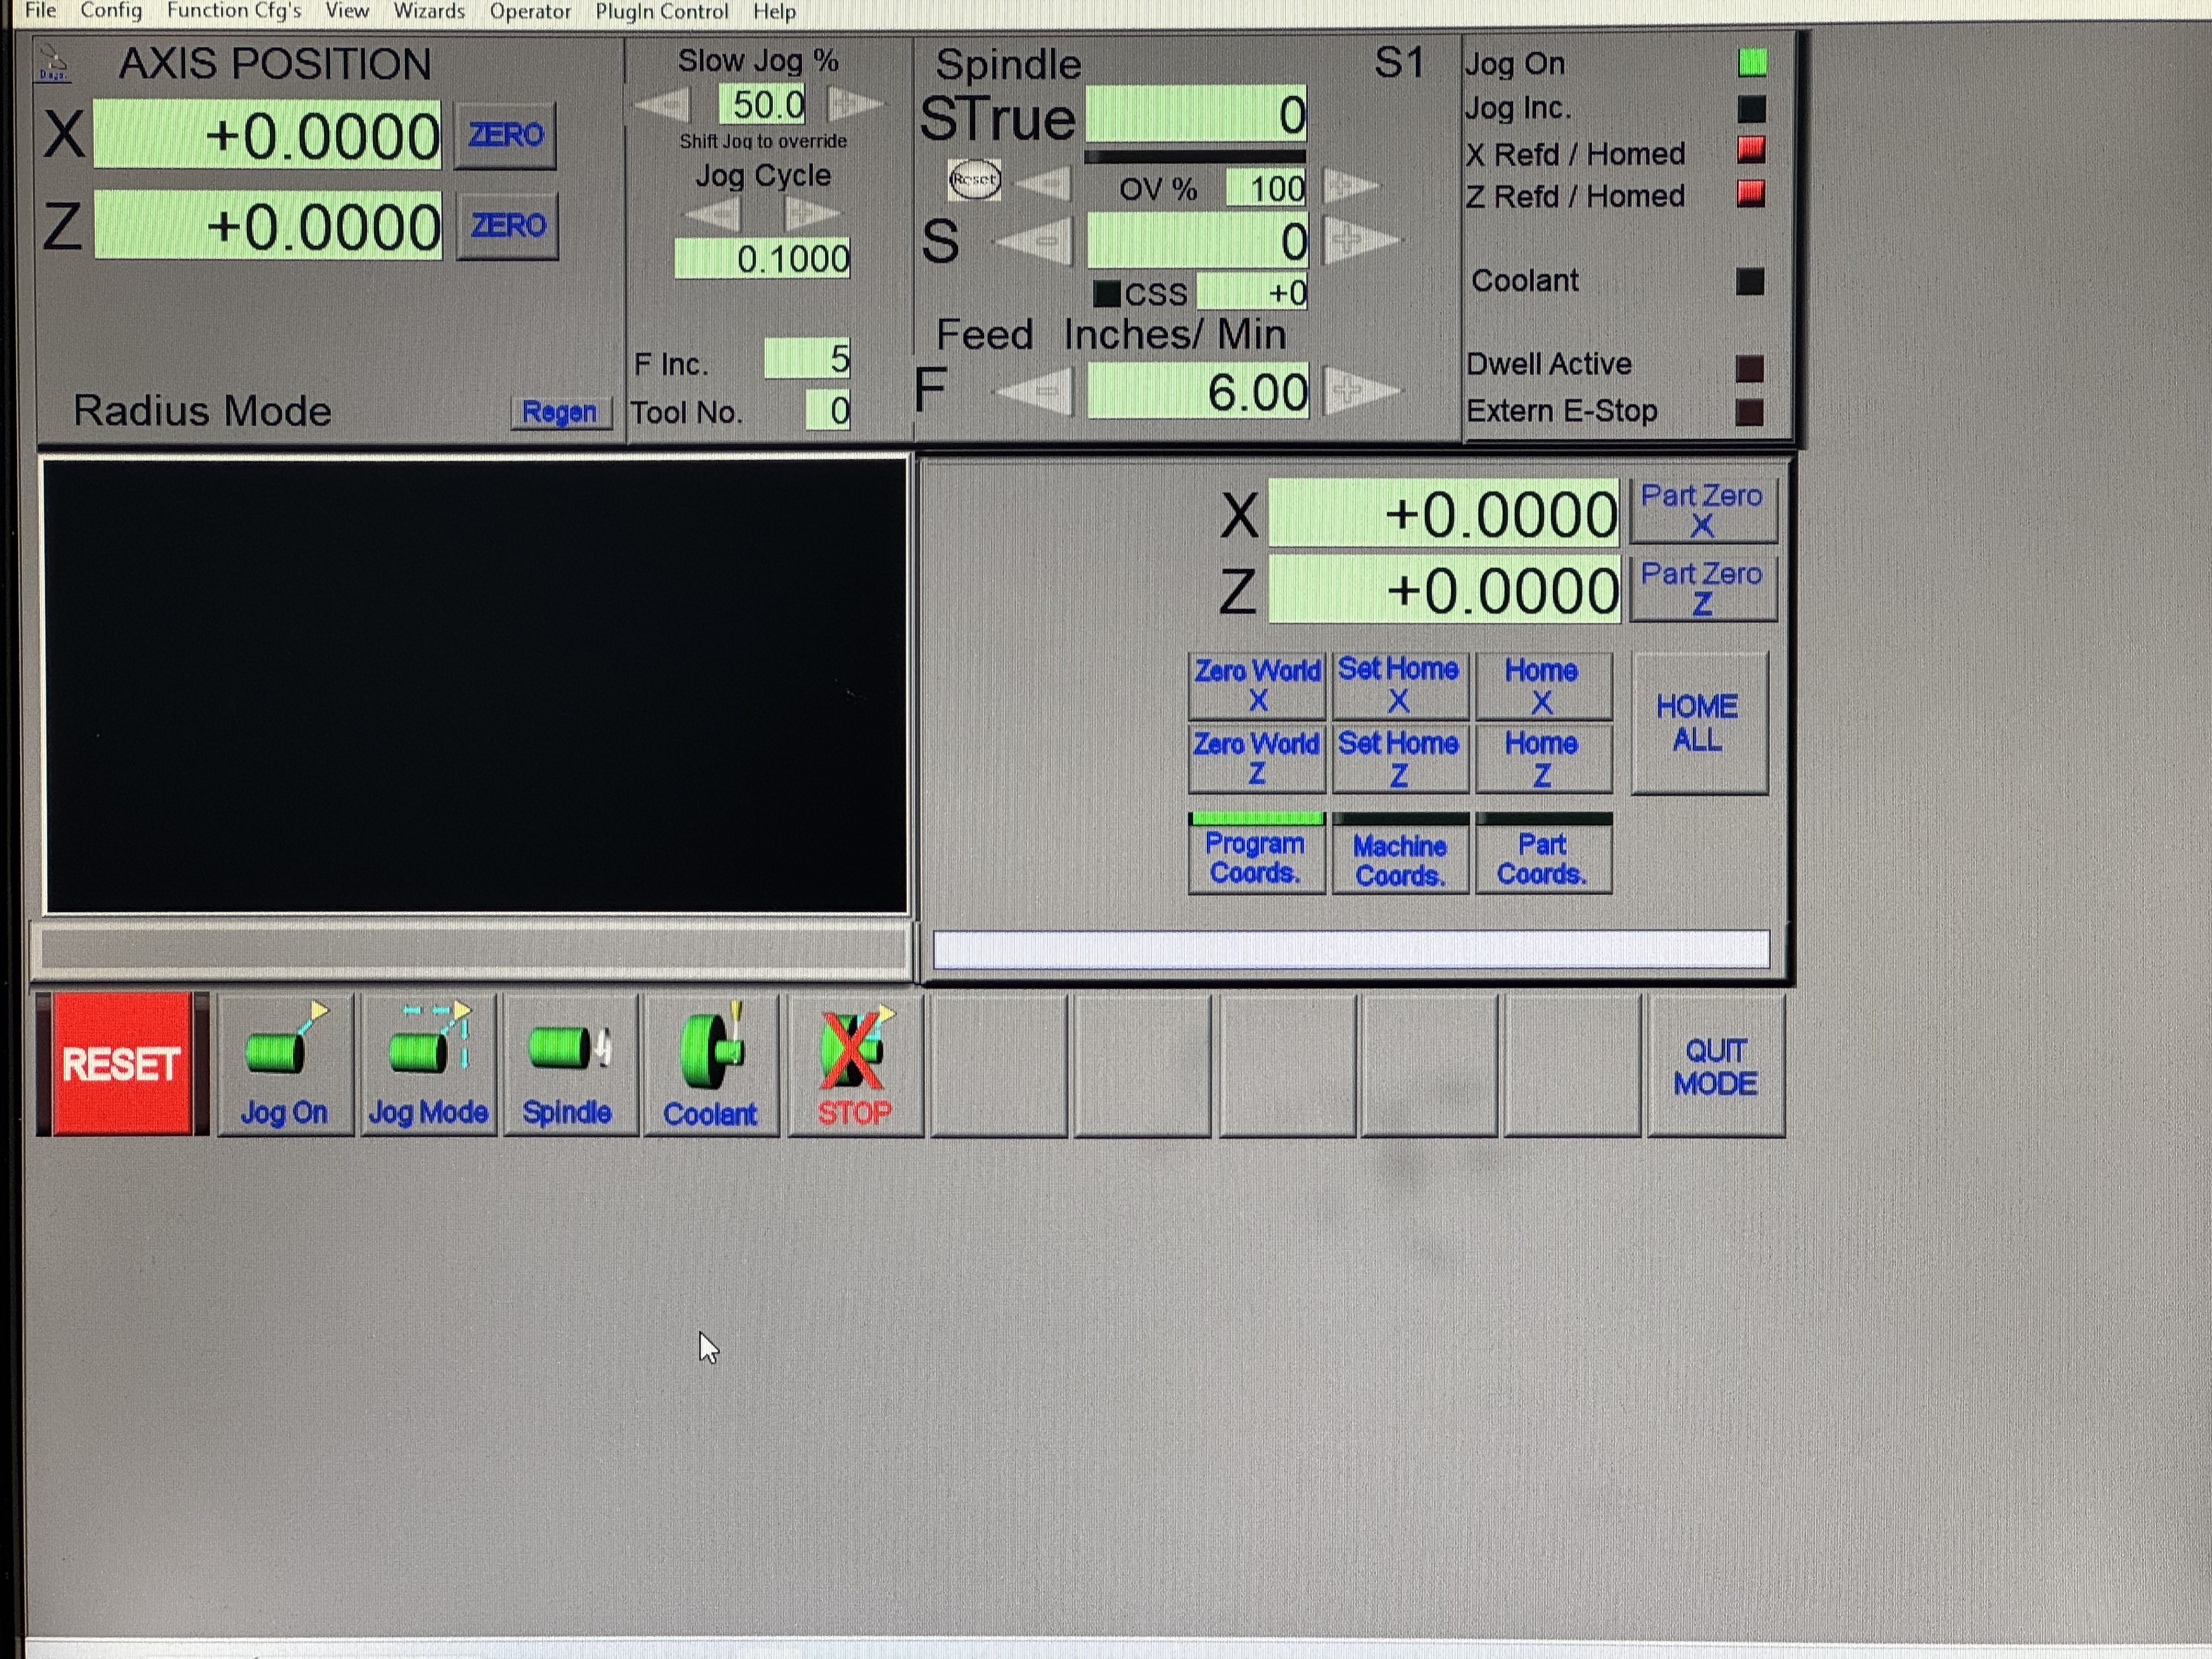Viewport: 2212px width, 1659px height.
Task: Open Jog Mode icon button
Action: (428, 1065)
